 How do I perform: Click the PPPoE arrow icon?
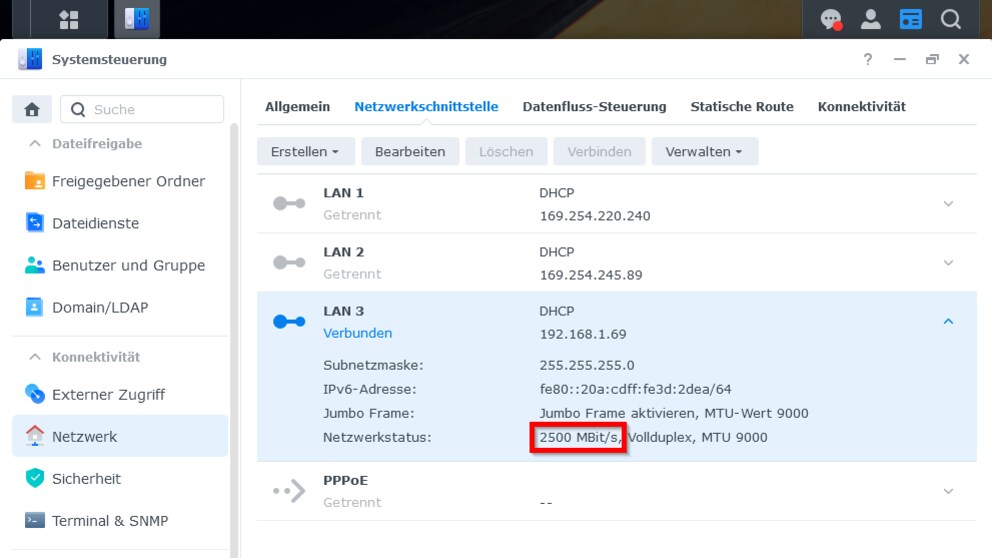point(289,491)
